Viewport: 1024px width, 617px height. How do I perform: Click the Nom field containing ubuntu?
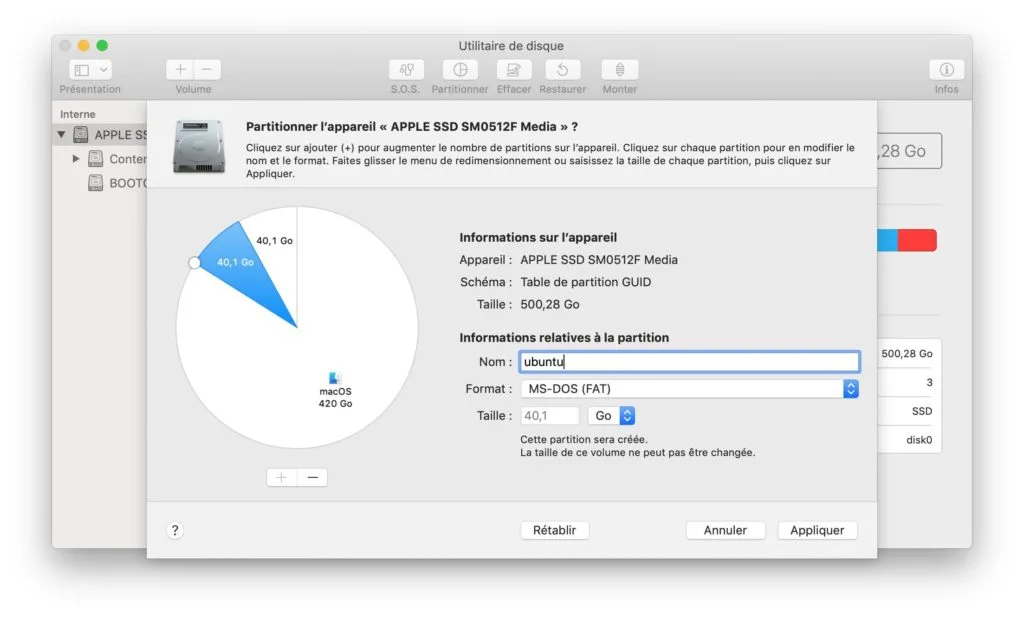(x=690, y=362)
